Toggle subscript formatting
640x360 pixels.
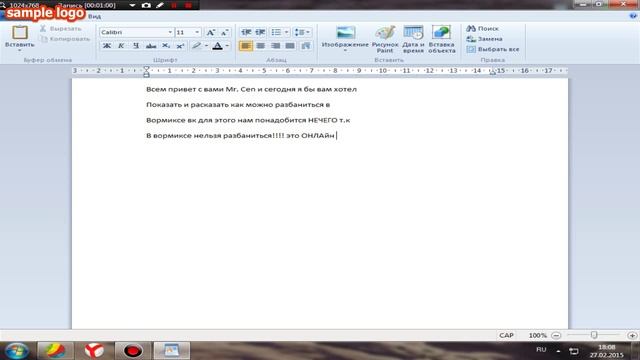[x=166, y=46]
